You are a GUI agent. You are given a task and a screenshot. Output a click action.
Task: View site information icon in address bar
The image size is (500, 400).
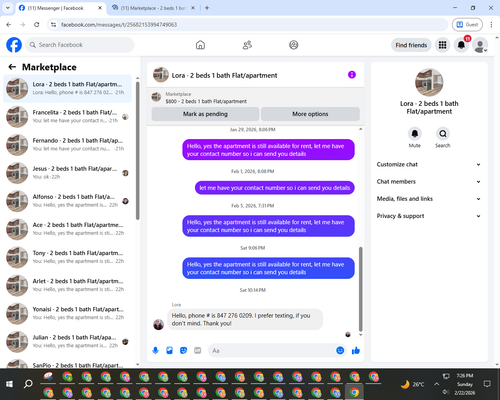(x=53, y=25)
